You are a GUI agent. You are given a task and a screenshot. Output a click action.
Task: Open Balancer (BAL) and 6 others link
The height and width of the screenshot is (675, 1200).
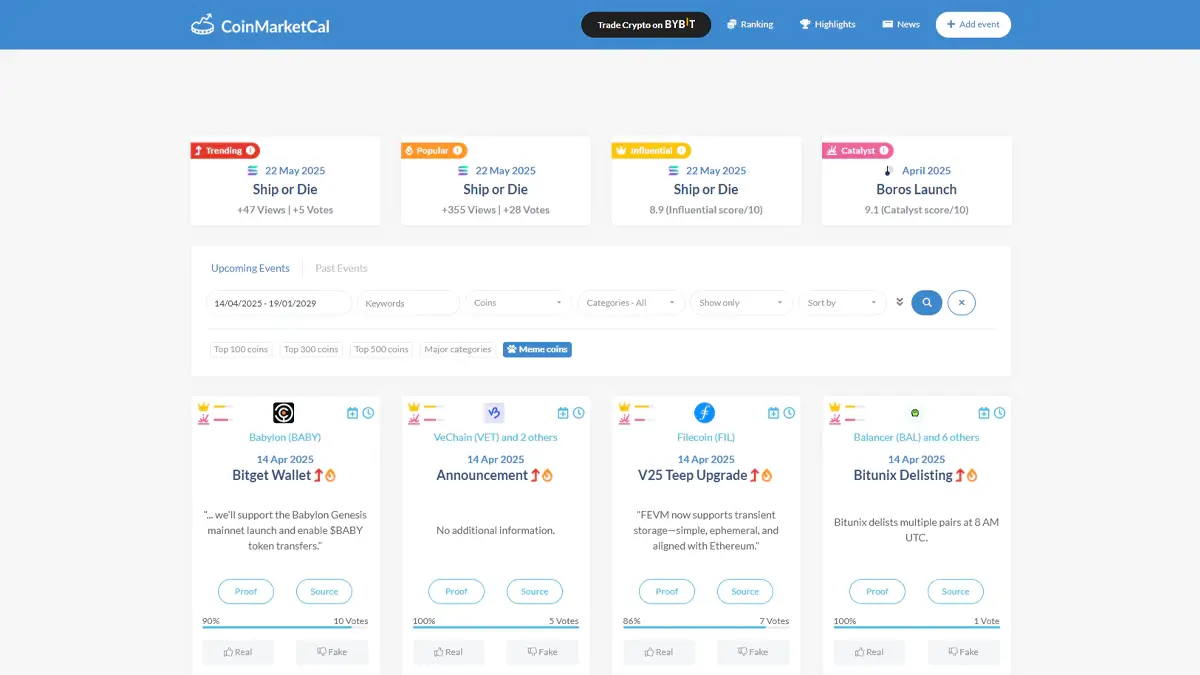916,437
